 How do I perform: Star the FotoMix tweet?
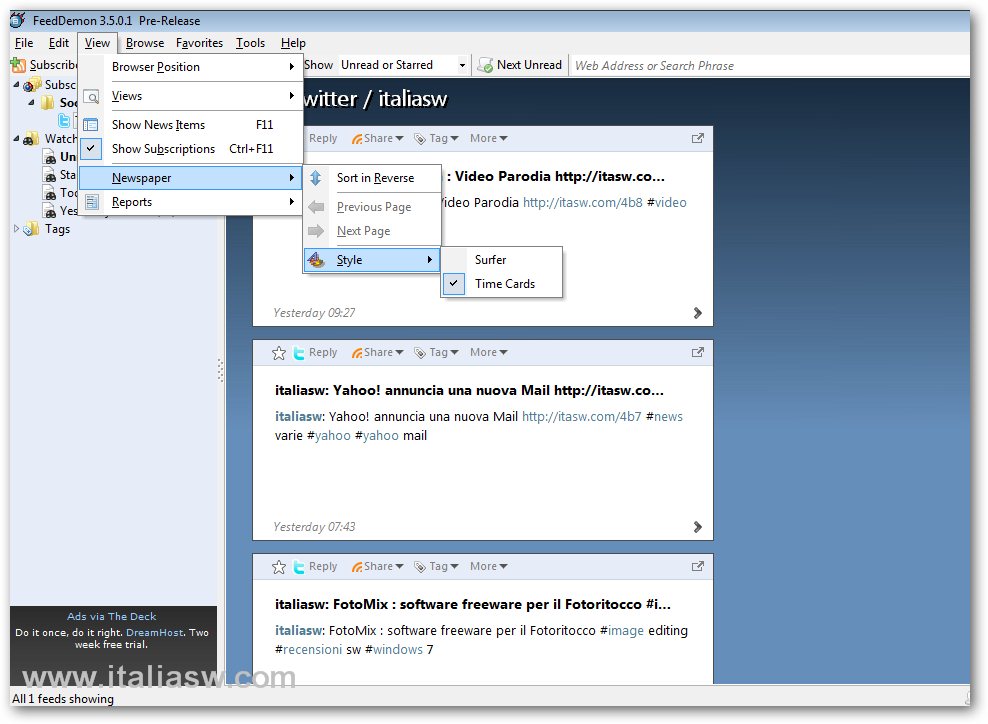coord(279,567)
